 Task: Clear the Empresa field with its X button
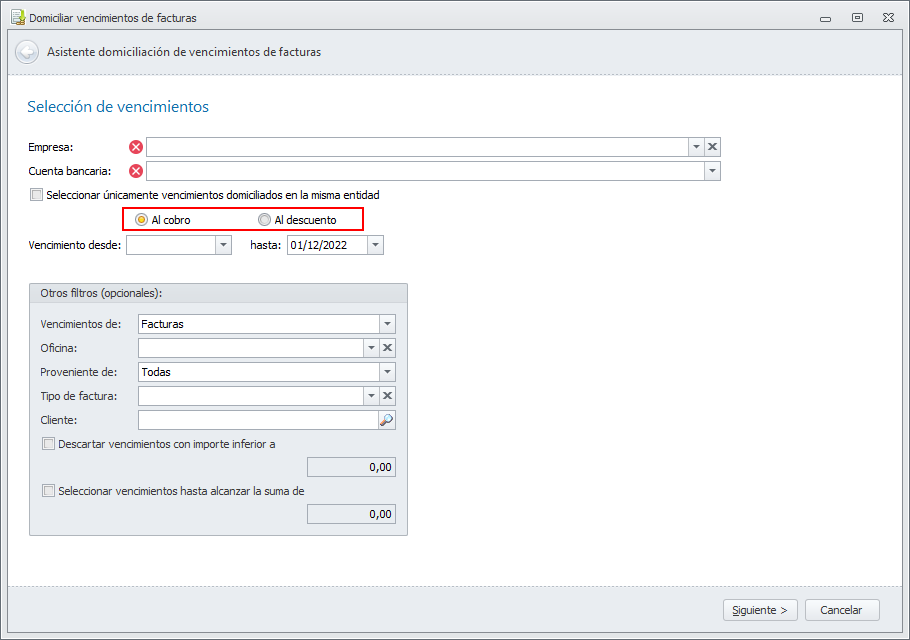point(713,147)
